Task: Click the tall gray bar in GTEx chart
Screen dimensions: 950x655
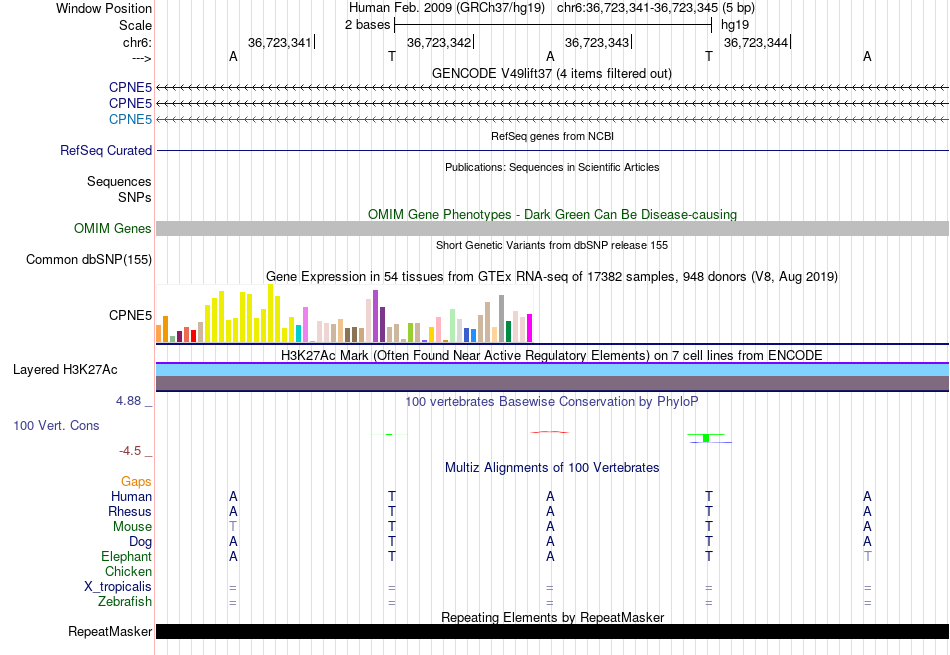Action: click(502, 319)
